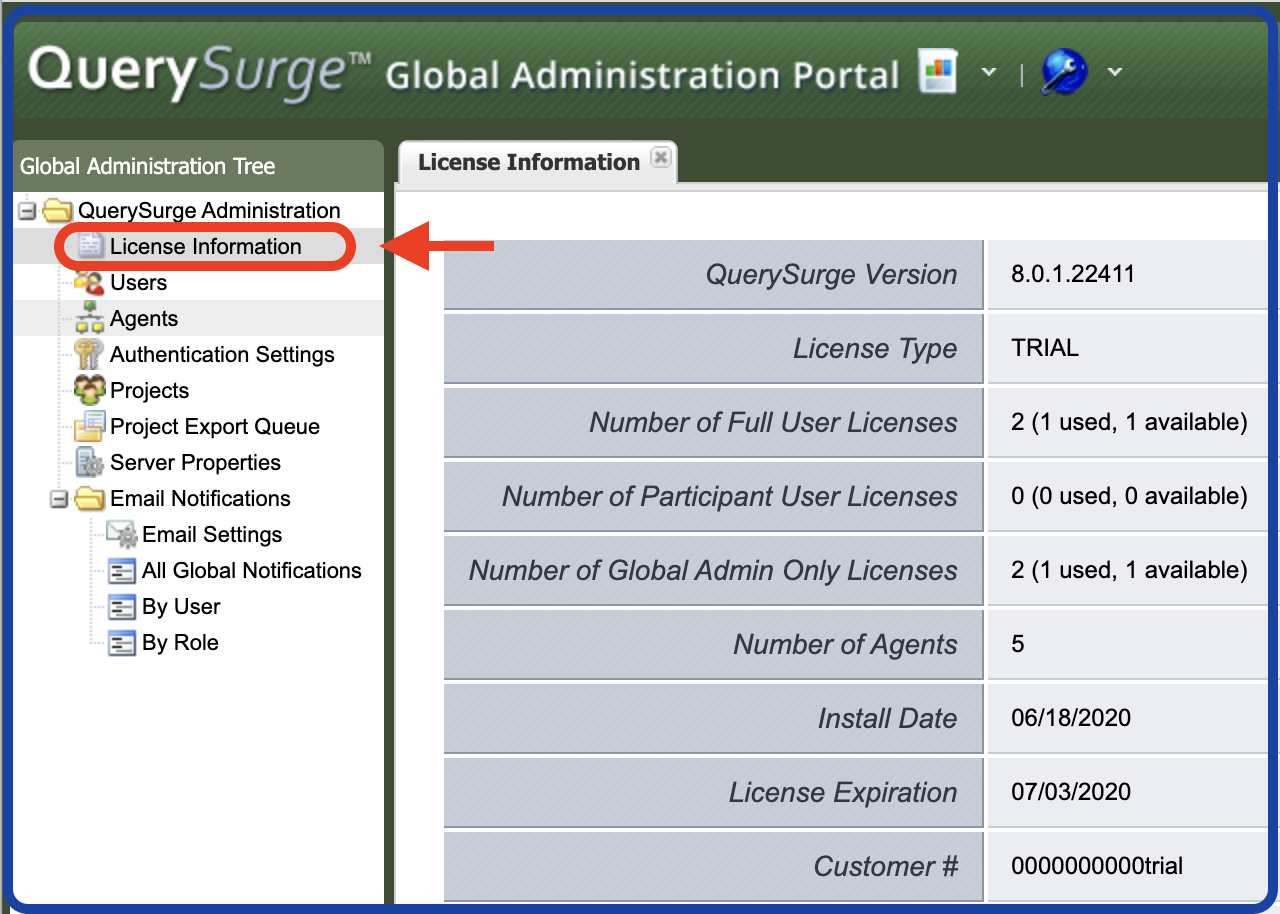Open All Global Notifications tree item
Image resolution: width=1280 pixels, height=914 pixels.
pos(252,571)
